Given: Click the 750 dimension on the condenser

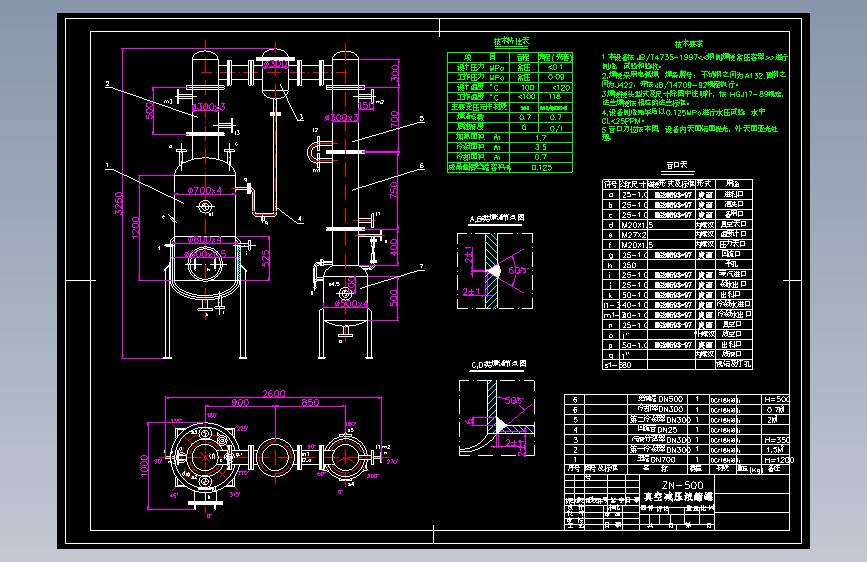Looking at the screenshot, I should (394, 190).
